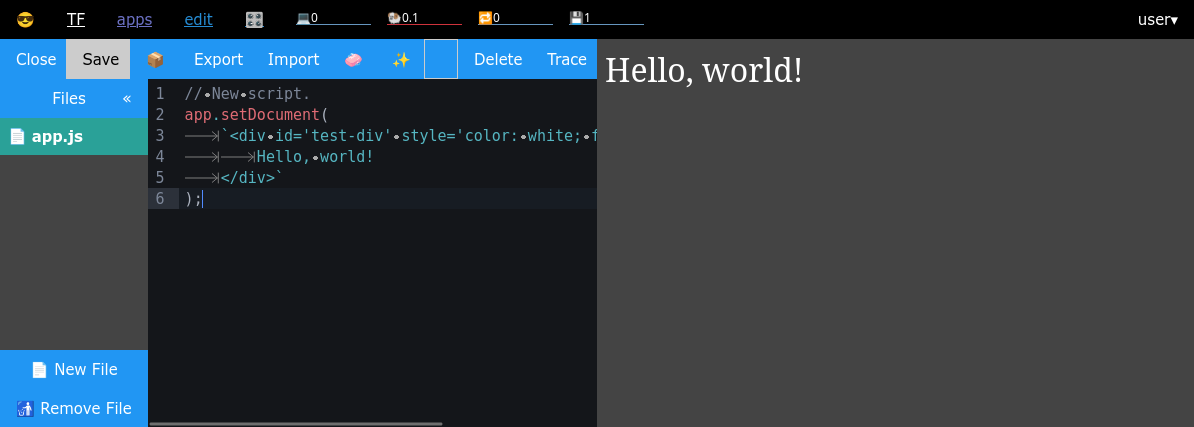Click the blank blue toolbar box
Screen dimensions: 1194x427
(441, 59)
